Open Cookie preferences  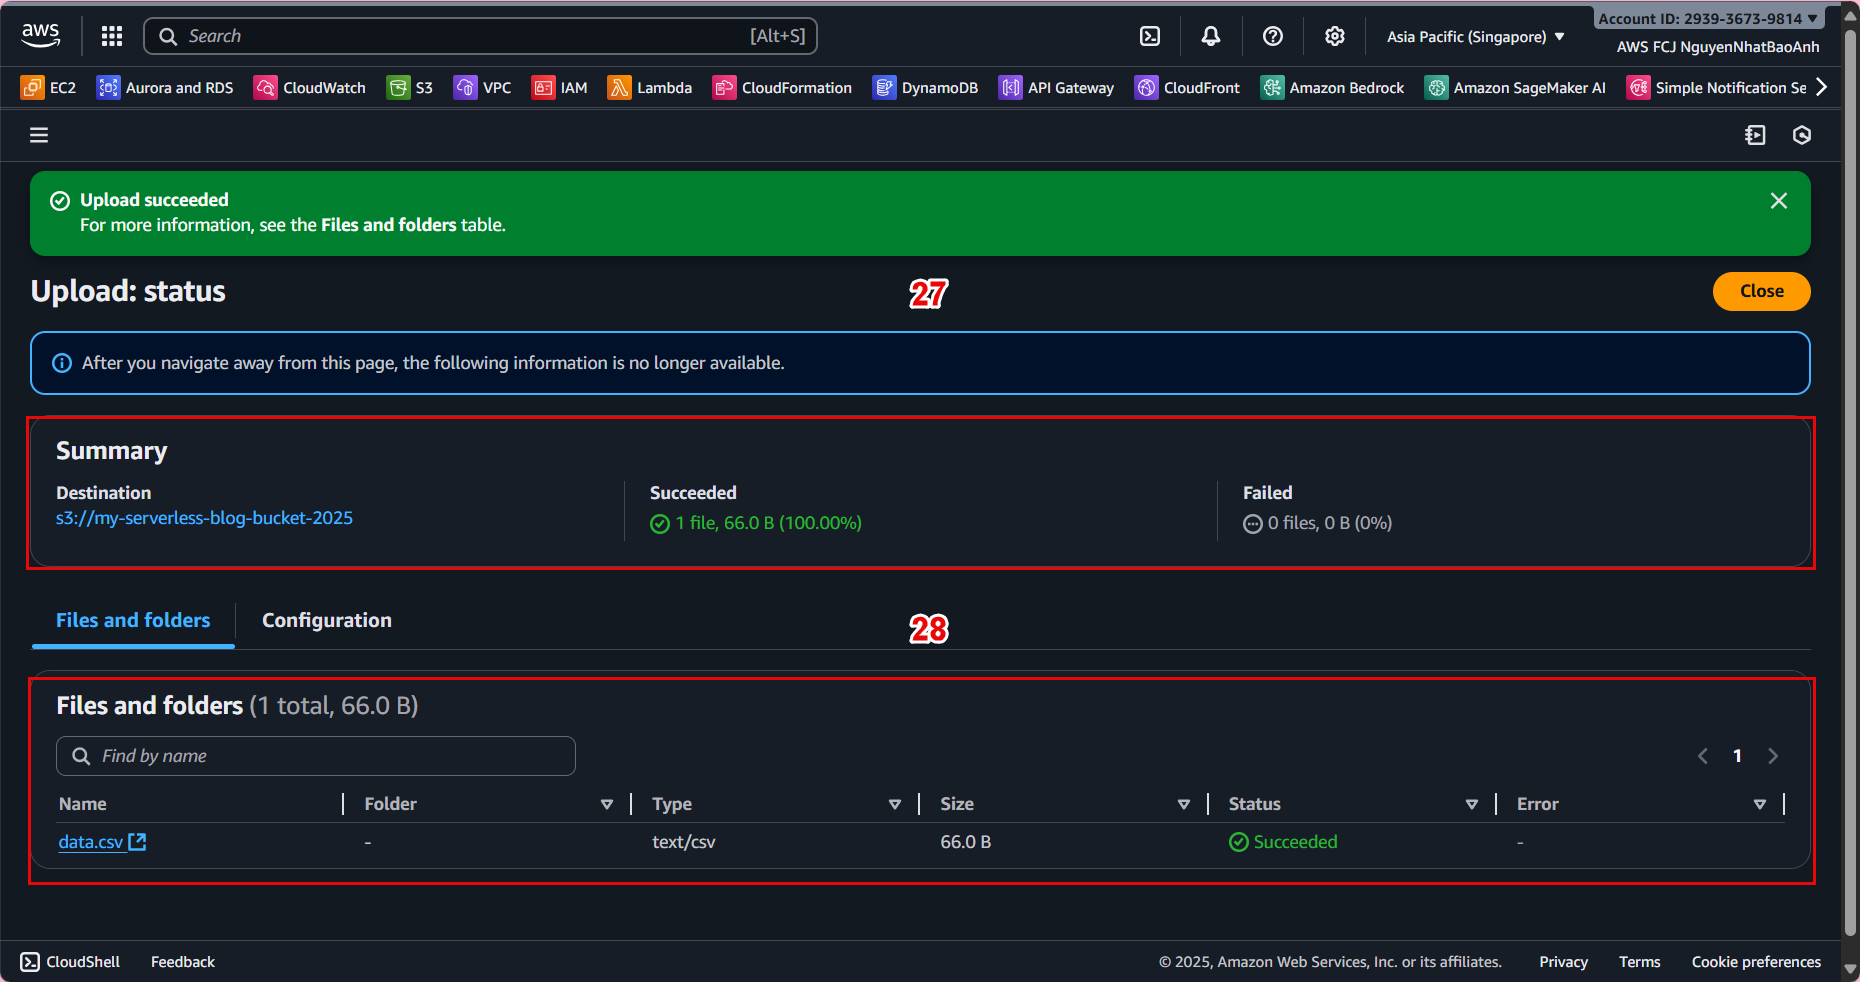click(x=1756, y=962)
